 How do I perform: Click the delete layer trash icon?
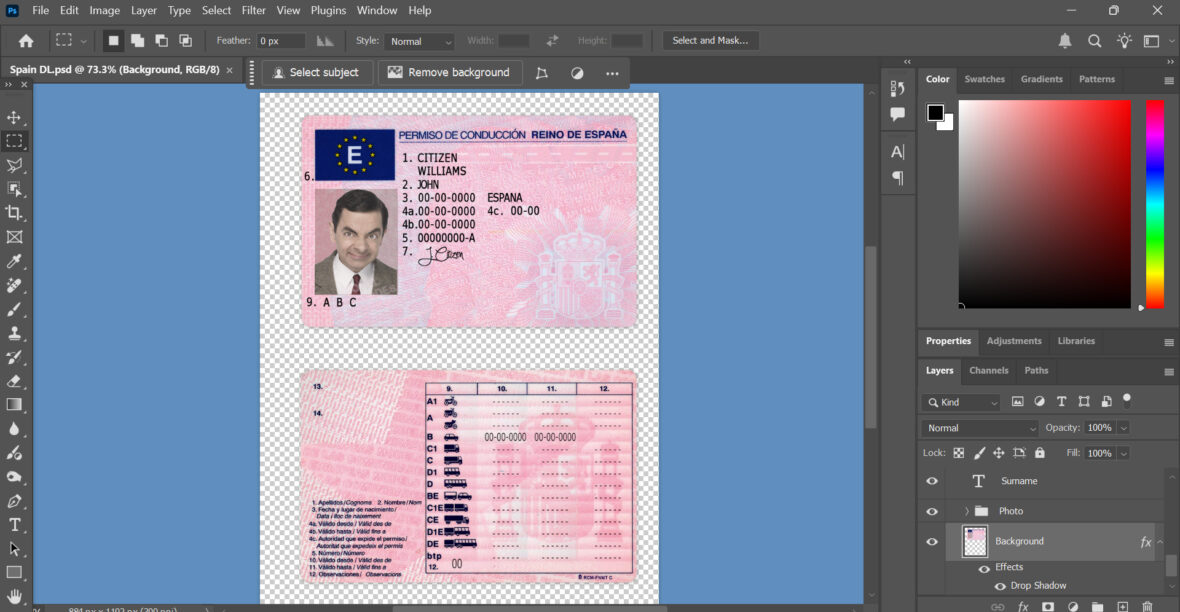(x=1148, y=606)
